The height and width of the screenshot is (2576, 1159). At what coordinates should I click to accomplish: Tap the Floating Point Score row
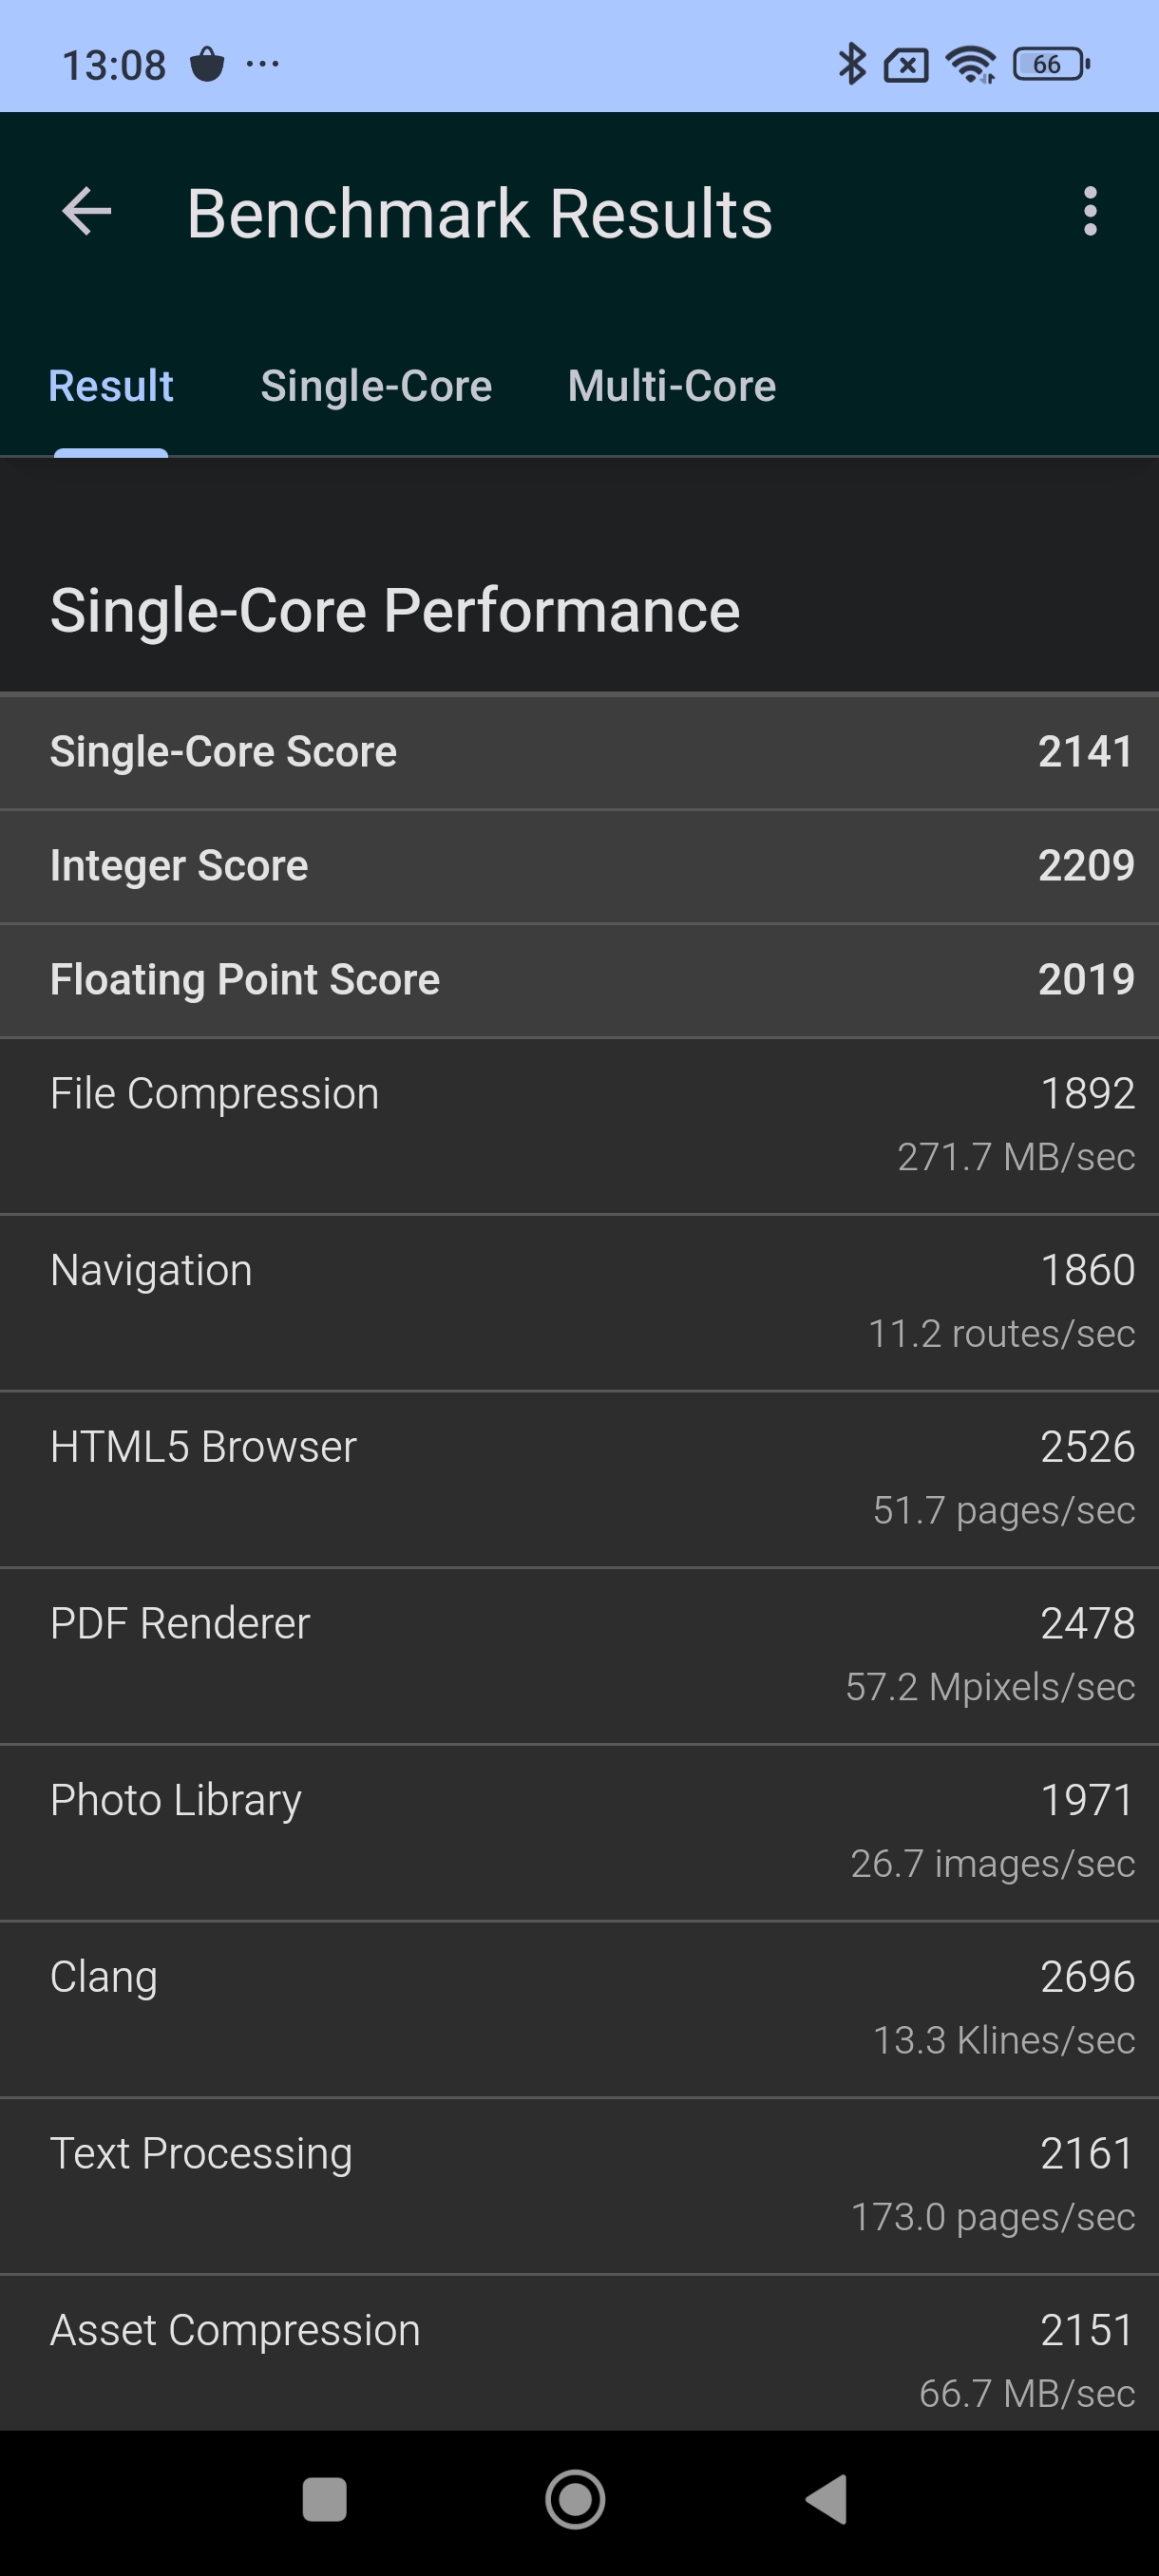click(x=580, y=980)
